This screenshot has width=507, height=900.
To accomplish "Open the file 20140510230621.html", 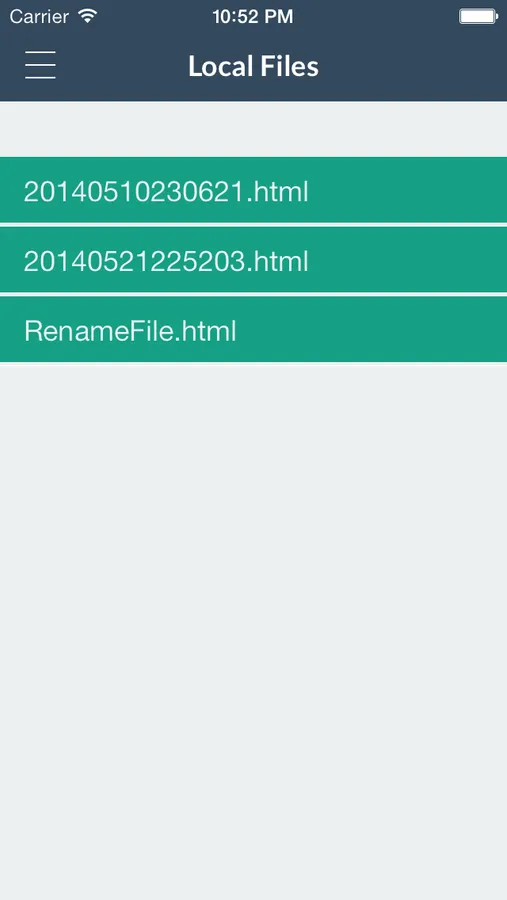I will tap(253, 190).
